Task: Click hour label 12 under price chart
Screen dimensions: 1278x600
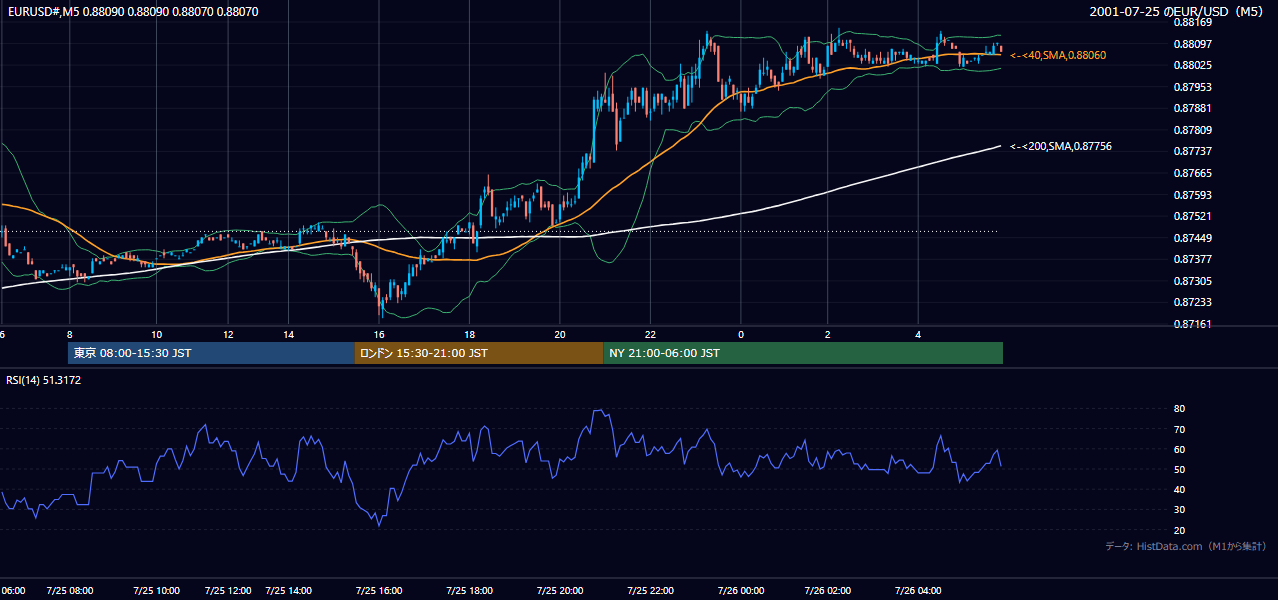Action: (228, 334)
